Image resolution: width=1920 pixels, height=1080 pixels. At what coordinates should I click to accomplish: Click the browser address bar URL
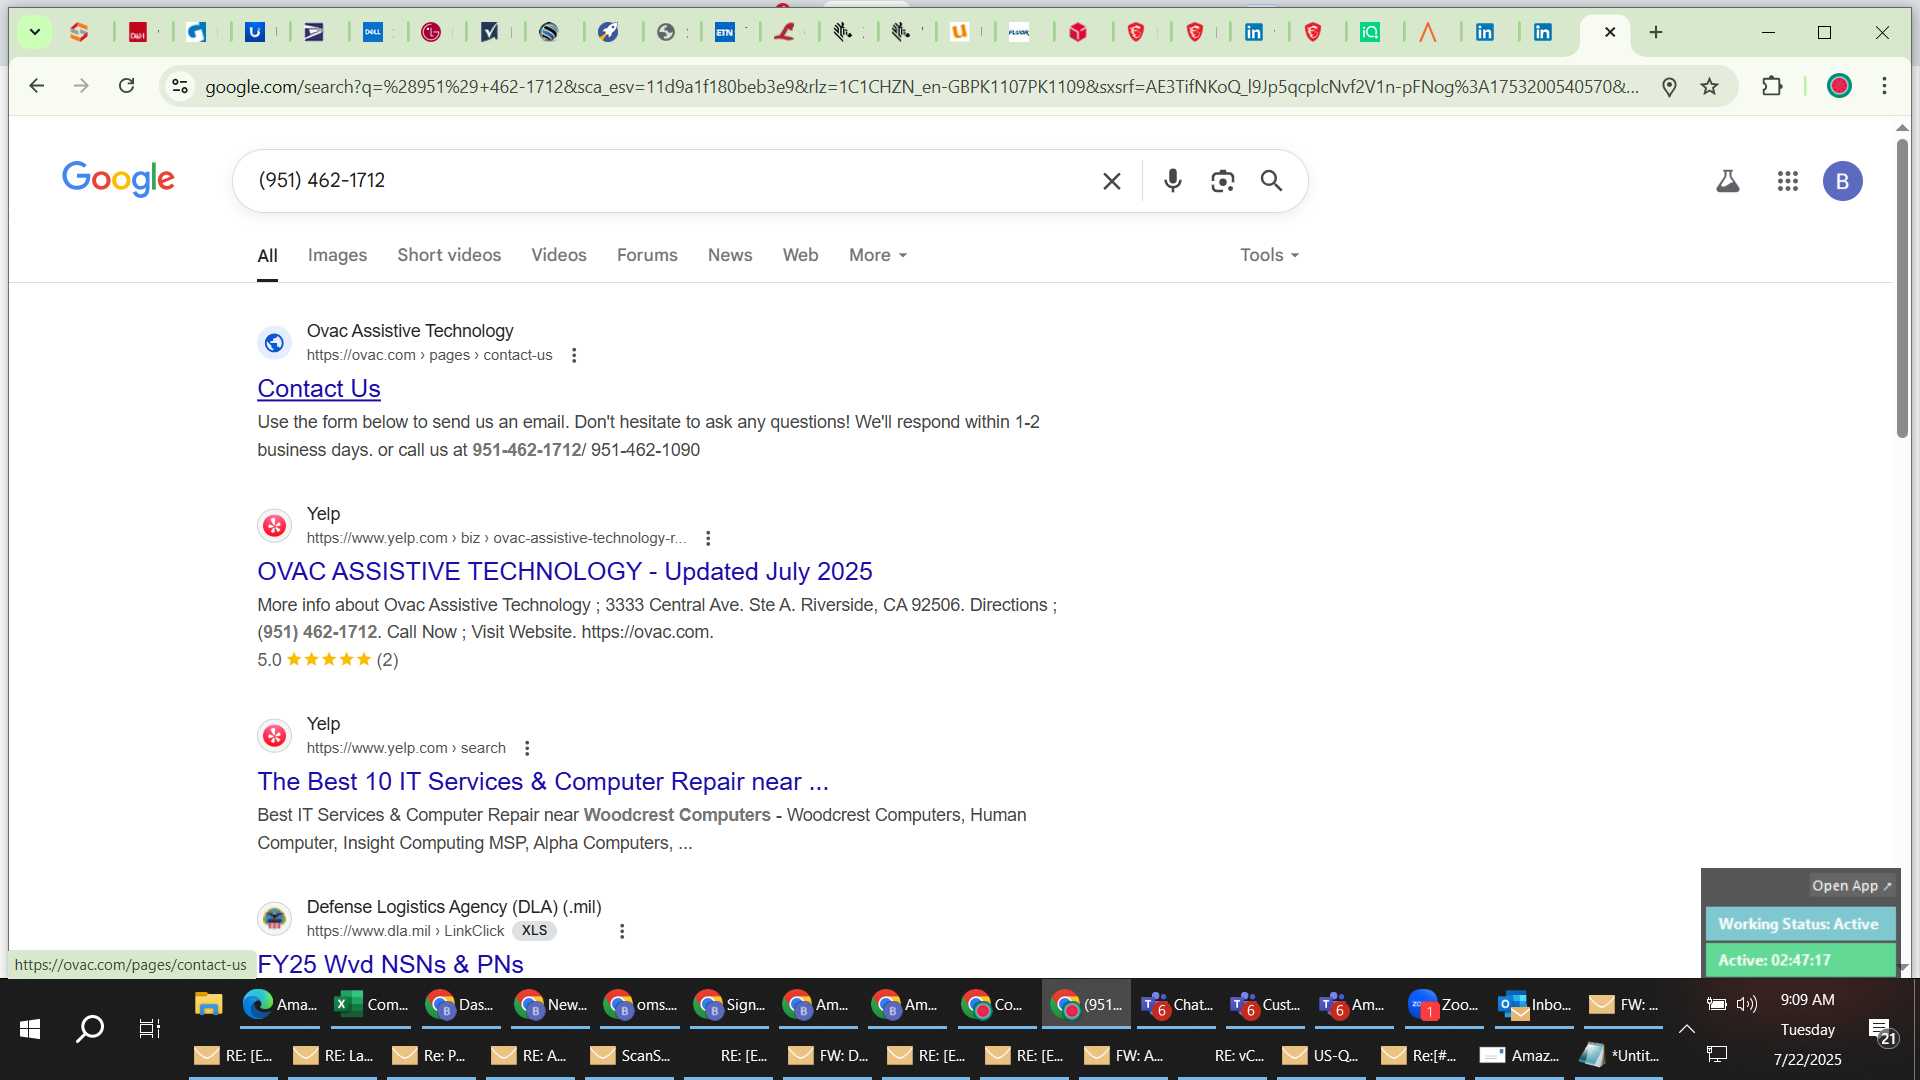(x=921, y=87)
